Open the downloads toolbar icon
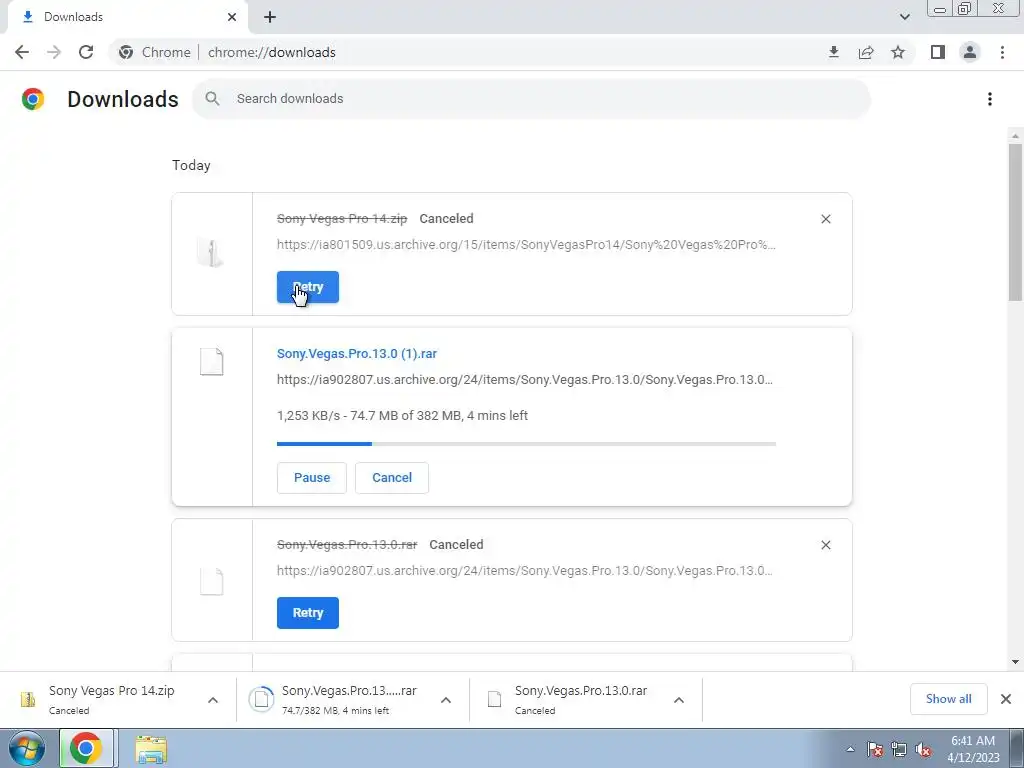 tap(833, 52)
